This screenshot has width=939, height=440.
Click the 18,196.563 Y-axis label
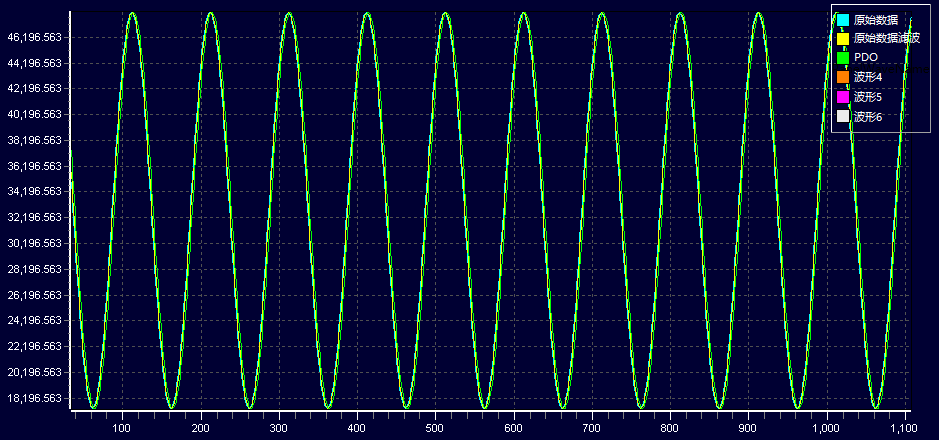click(x=34, y=398)
